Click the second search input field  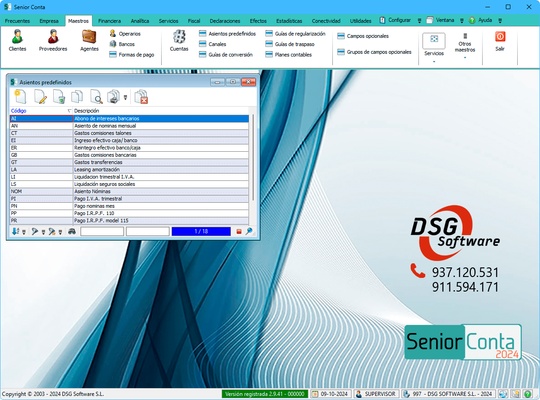point(148,232)
